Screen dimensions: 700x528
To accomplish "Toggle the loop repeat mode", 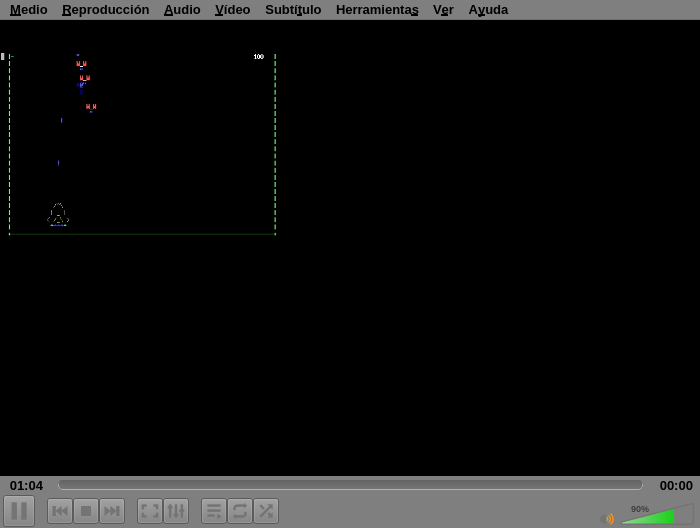I will [x=240, y=511].
